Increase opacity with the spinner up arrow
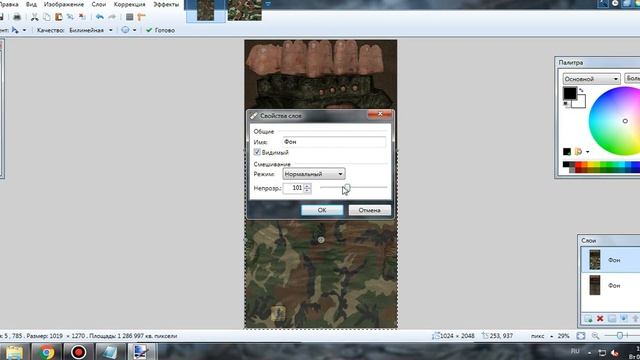 [307, 185]
